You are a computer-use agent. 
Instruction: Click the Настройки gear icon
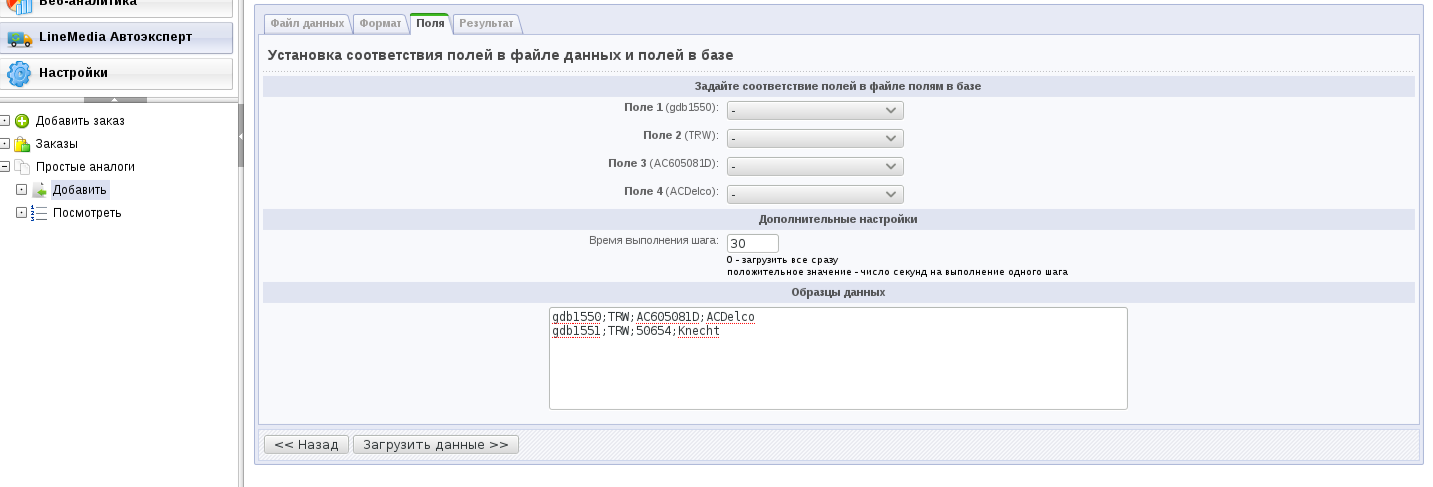[x=20, y=74]
